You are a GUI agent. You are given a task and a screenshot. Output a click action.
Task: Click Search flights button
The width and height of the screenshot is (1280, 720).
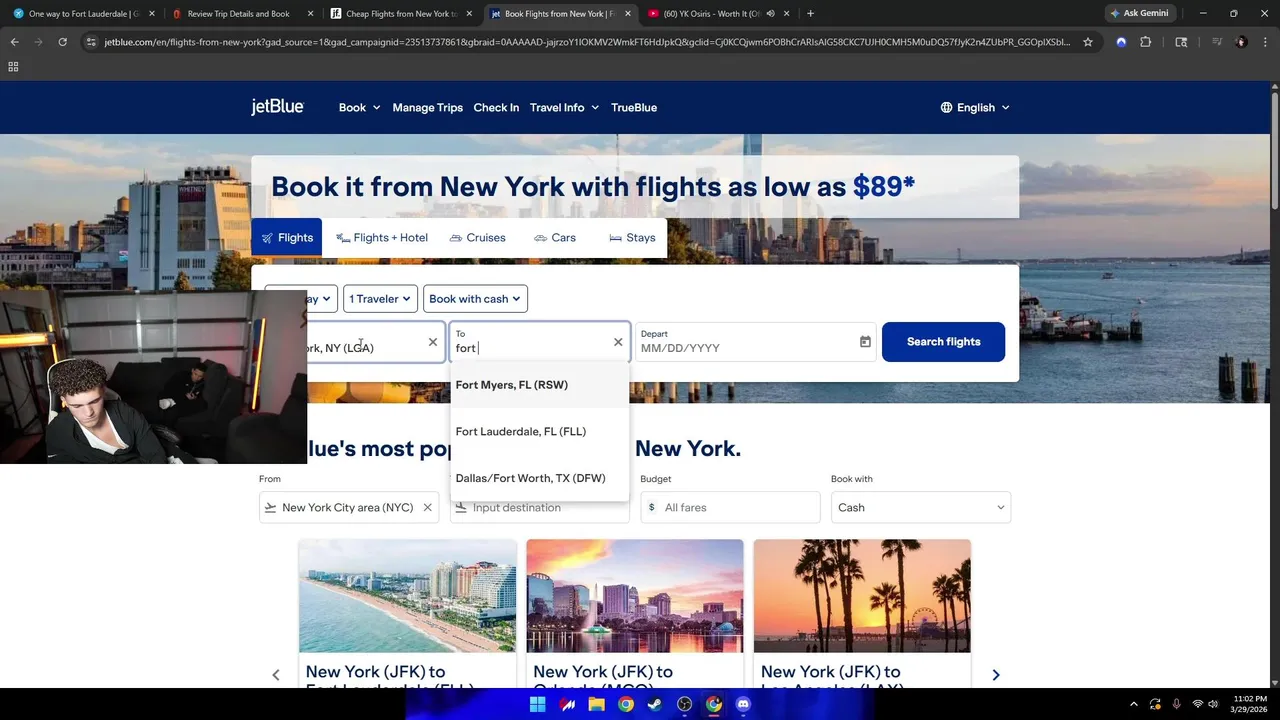[943, 342]
